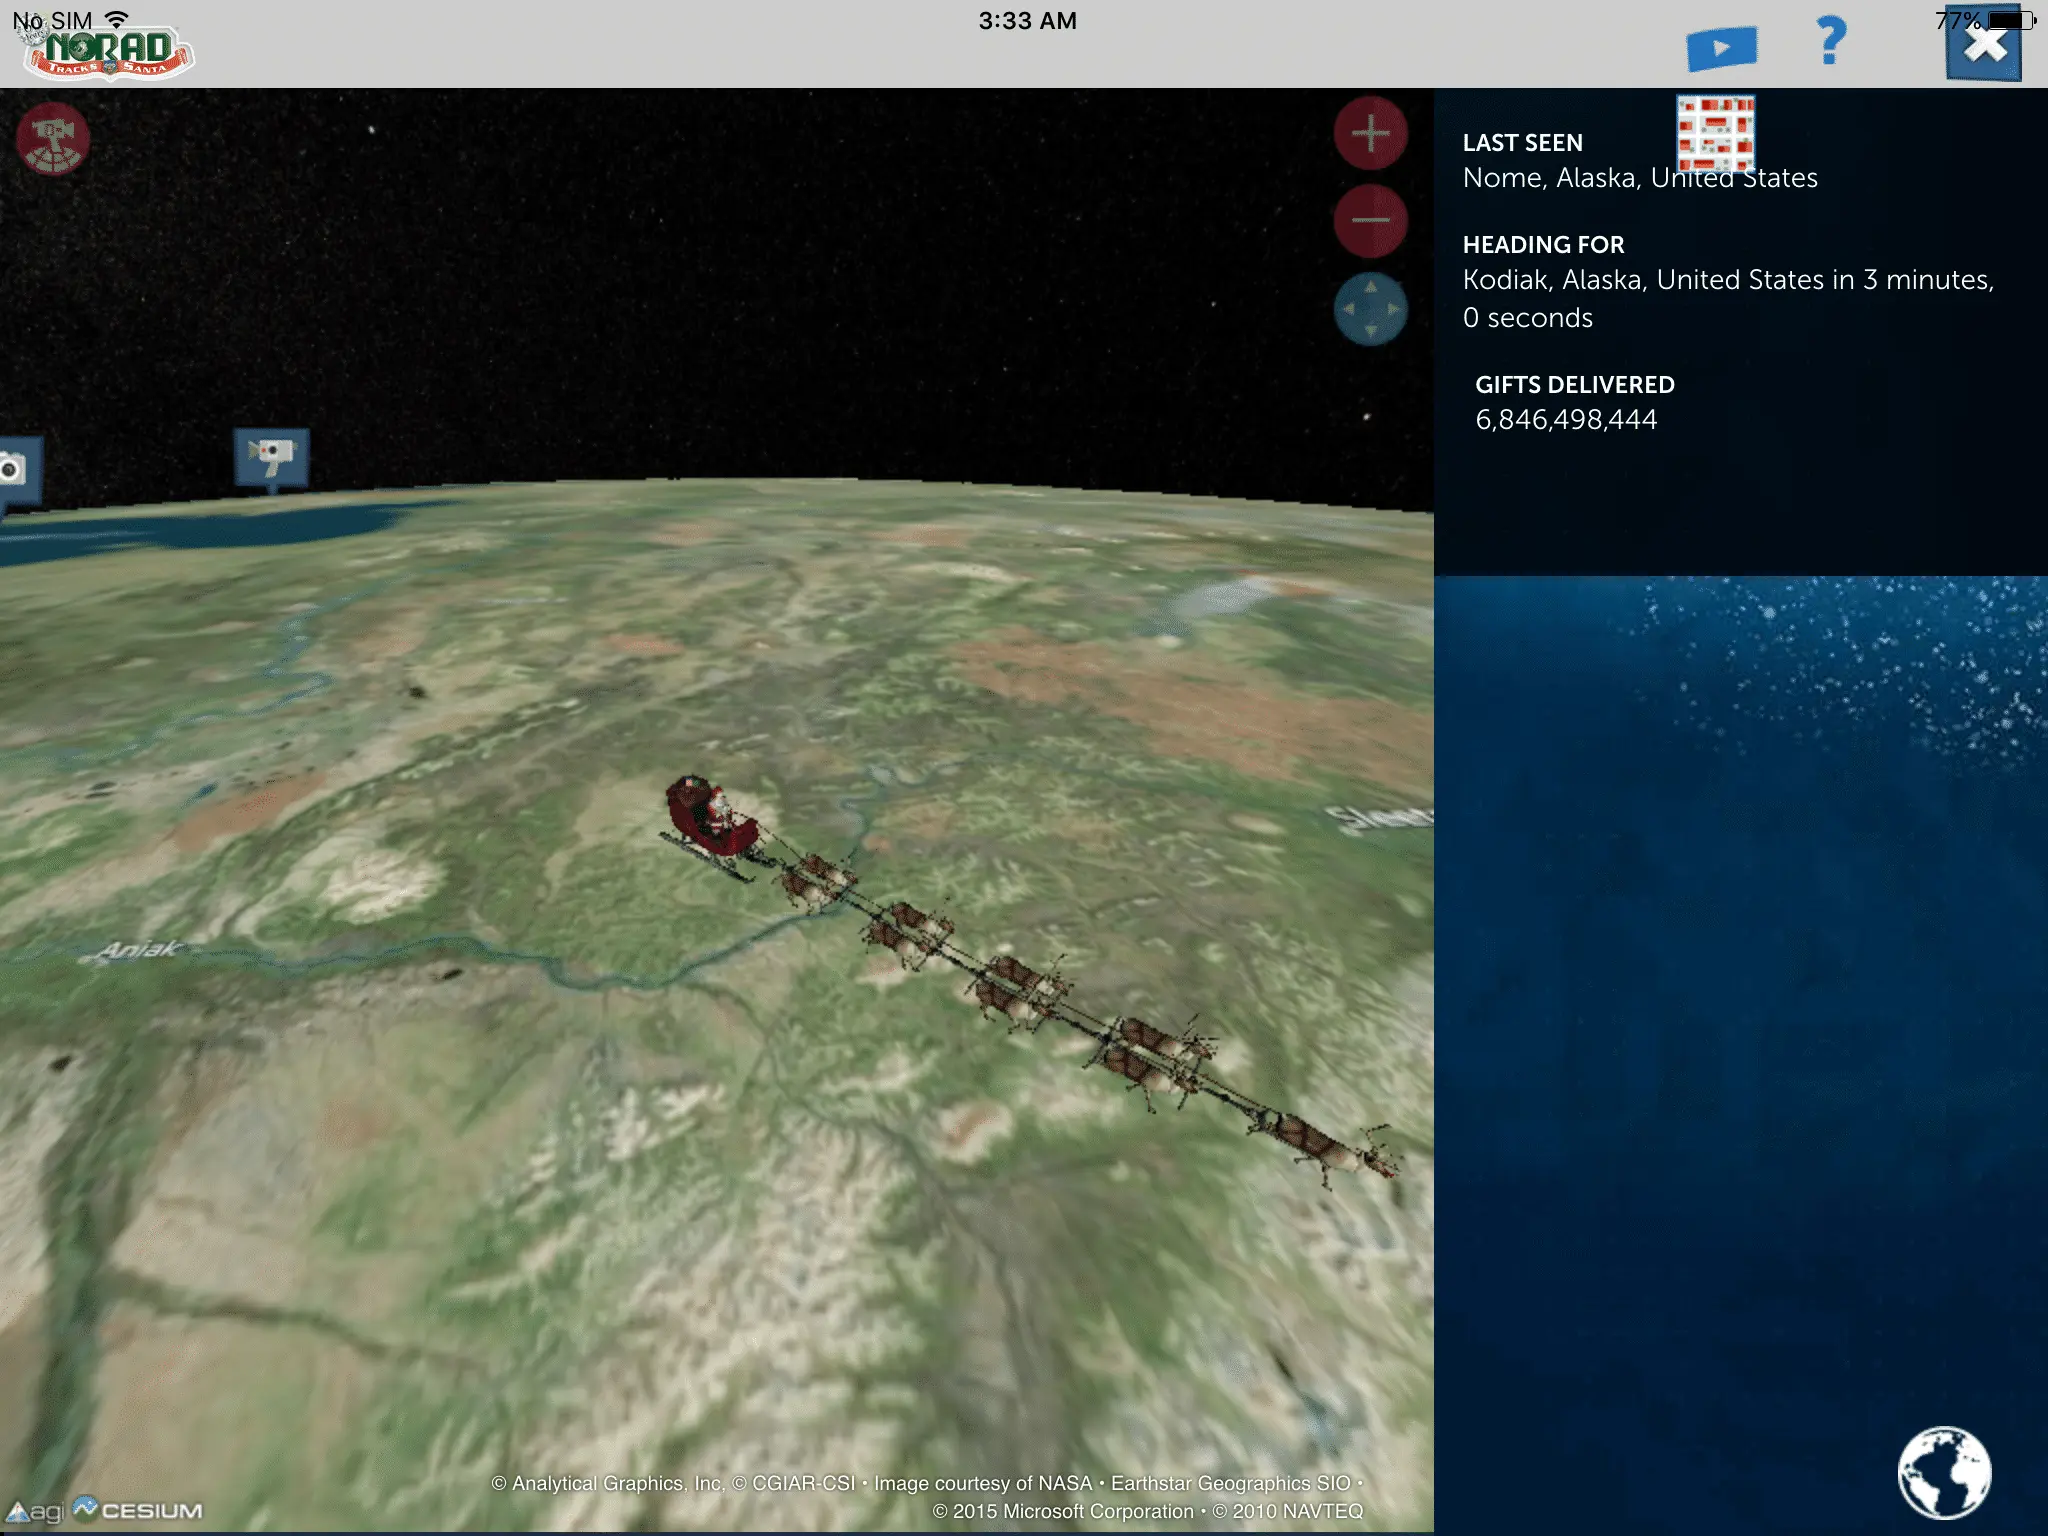2048x1536 pixels.
Task: Open the blue video player icon
Action: tap(1721, 48)
